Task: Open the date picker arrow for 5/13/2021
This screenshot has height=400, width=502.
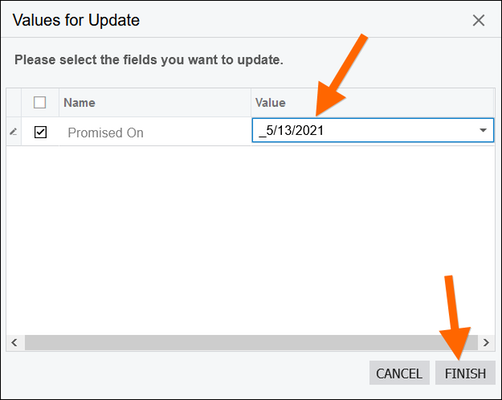Action: (x=483, y=130)
